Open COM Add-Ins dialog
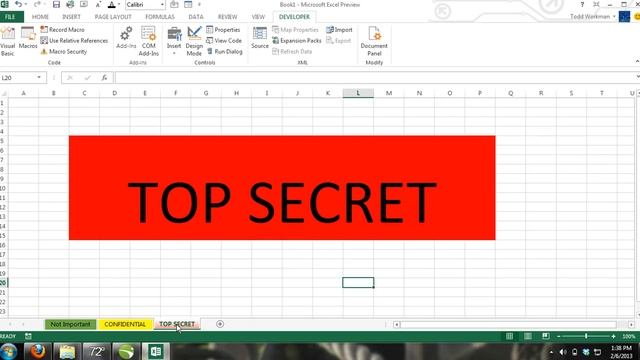The height and width of the screenshot is (360, 640). tap(149, 41)
